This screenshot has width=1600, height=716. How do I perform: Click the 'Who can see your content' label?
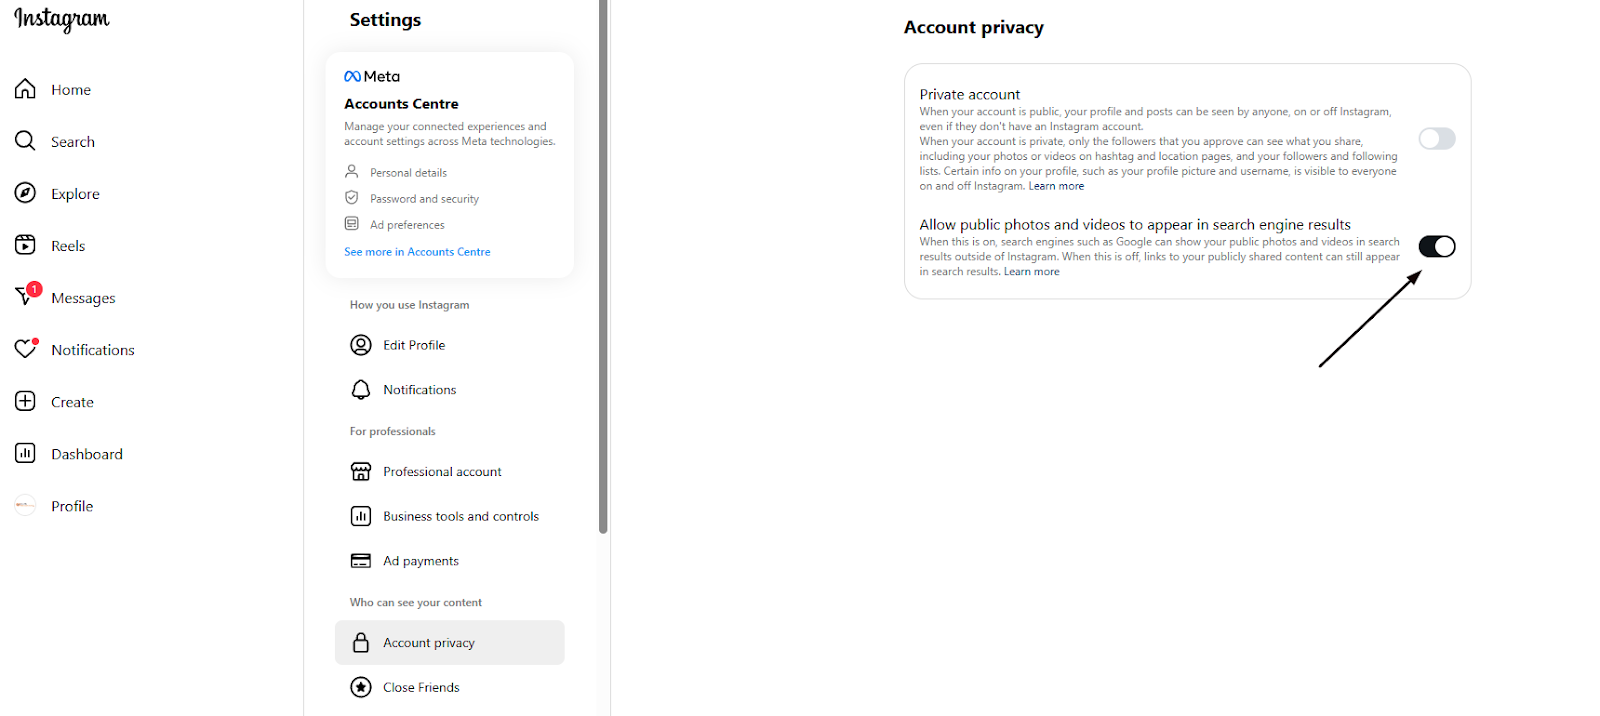click(415, 602)
